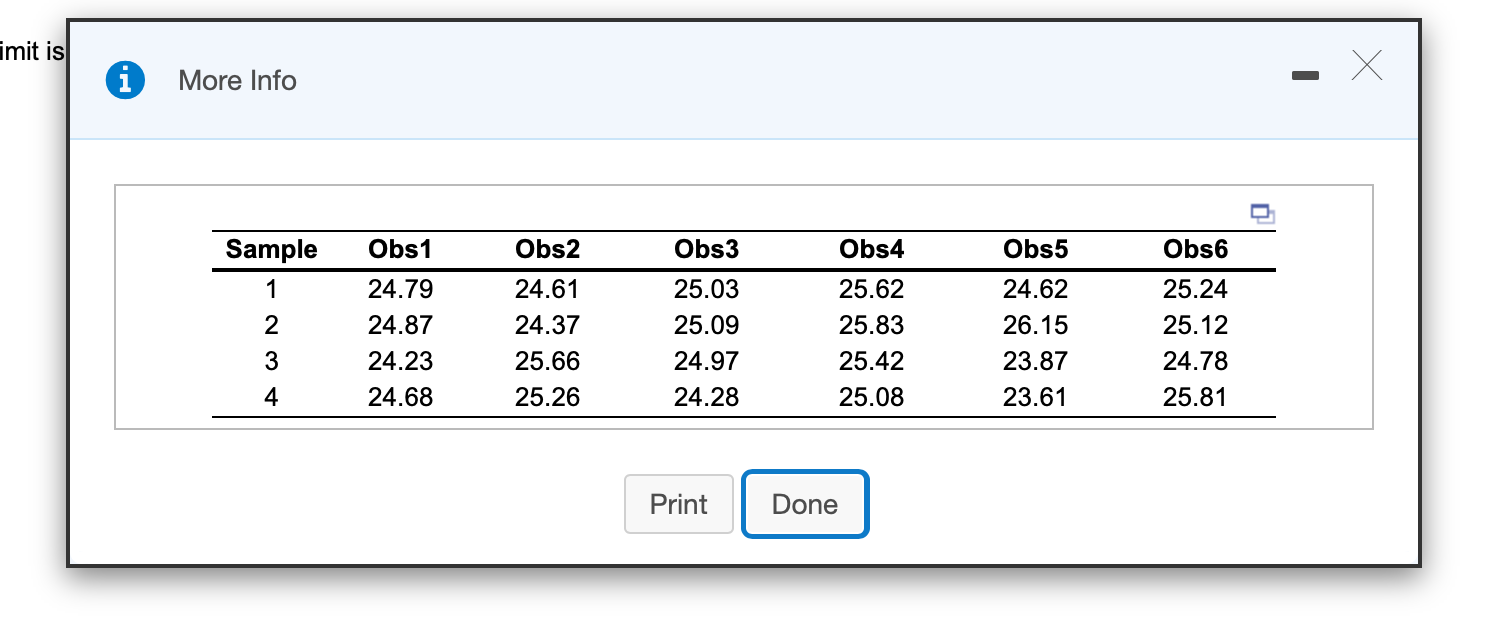This screenshot has width=1486, height=630.
Task: Click the partially hidden text behind the dialog
Action: pos(30,51)
